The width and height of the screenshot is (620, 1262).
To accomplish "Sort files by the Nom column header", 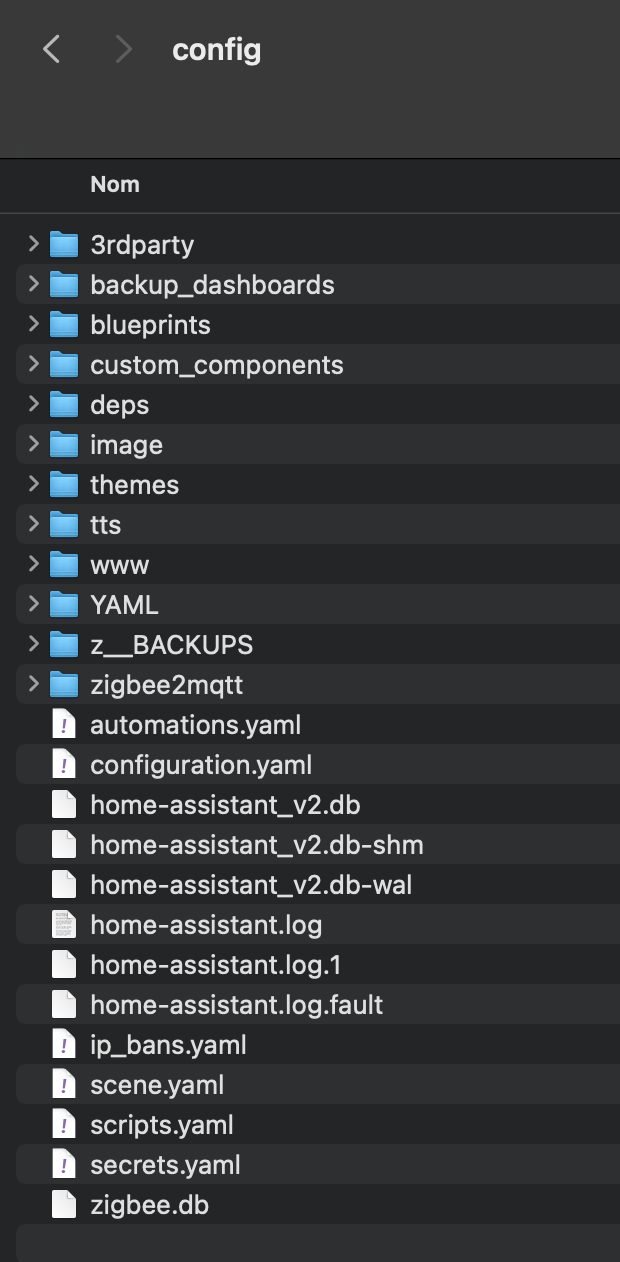I will coord(115,184).
